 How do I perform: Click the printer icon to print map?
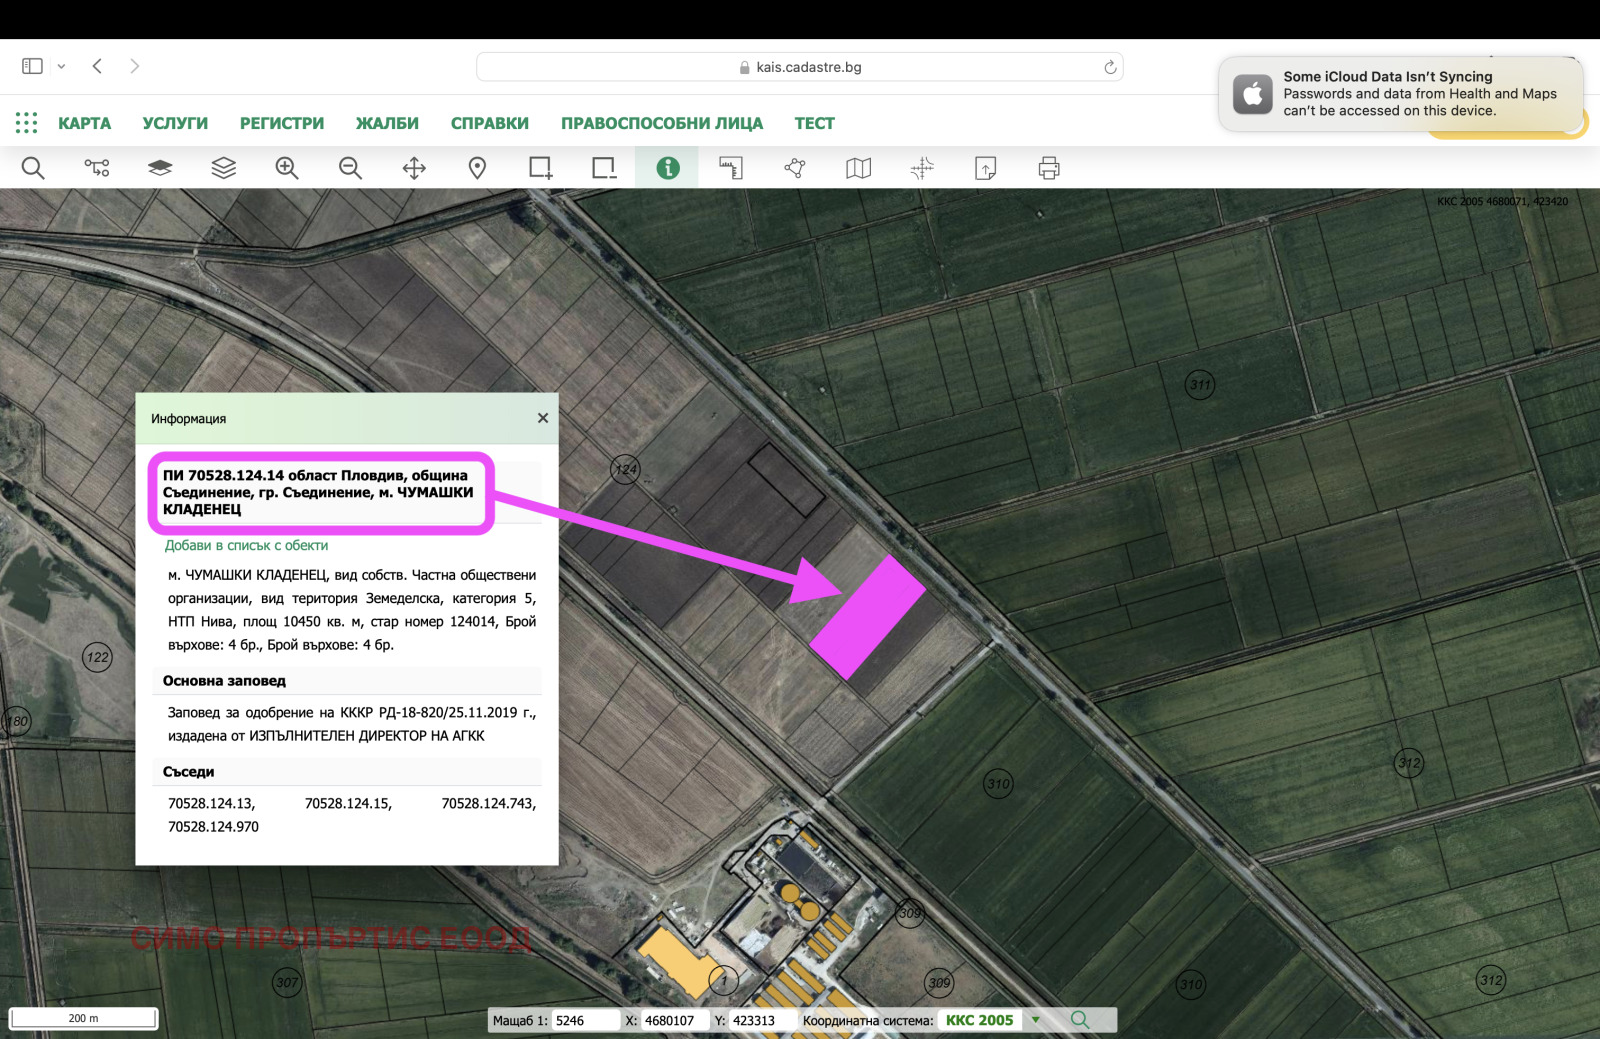(x=1048, y=168)
